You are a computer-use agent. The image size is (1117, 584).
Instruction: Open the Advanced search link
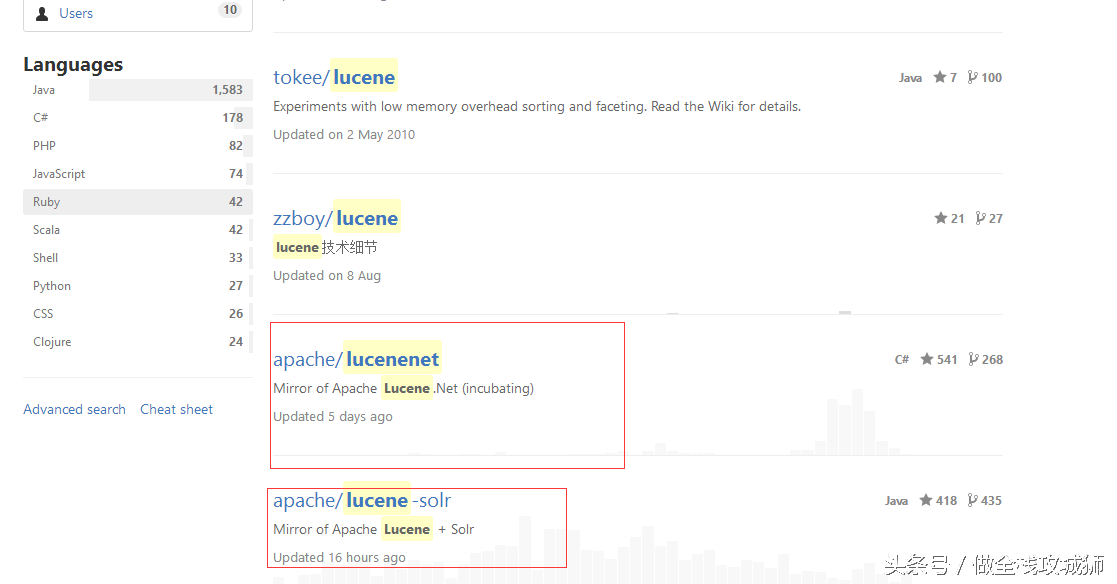(74, 410)
